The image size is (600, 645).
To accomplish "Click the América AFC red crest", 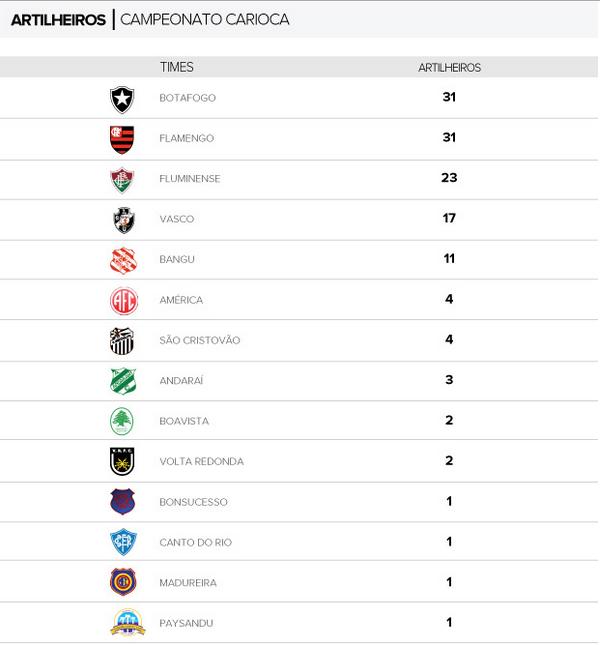I will click(122, 300).
